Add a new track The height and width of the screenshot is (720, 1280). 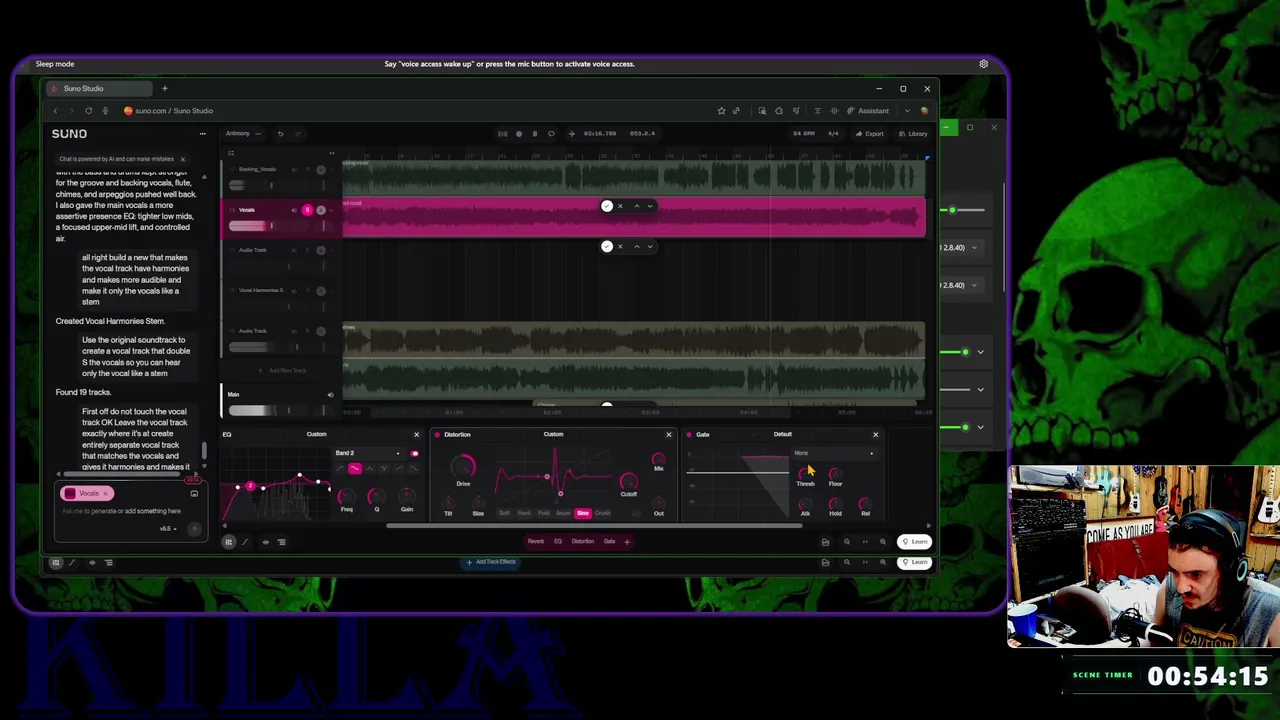[283, 370]
